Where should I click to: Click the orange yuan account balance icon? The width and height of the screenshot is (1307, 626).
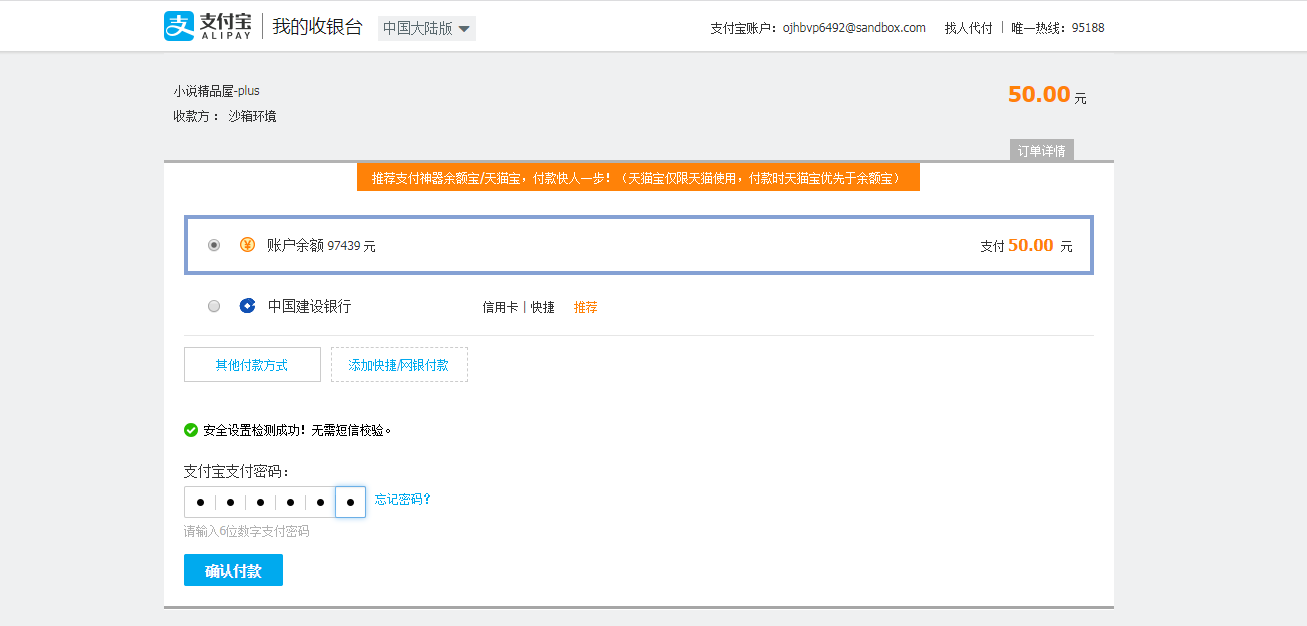click(x=247, y=245)
